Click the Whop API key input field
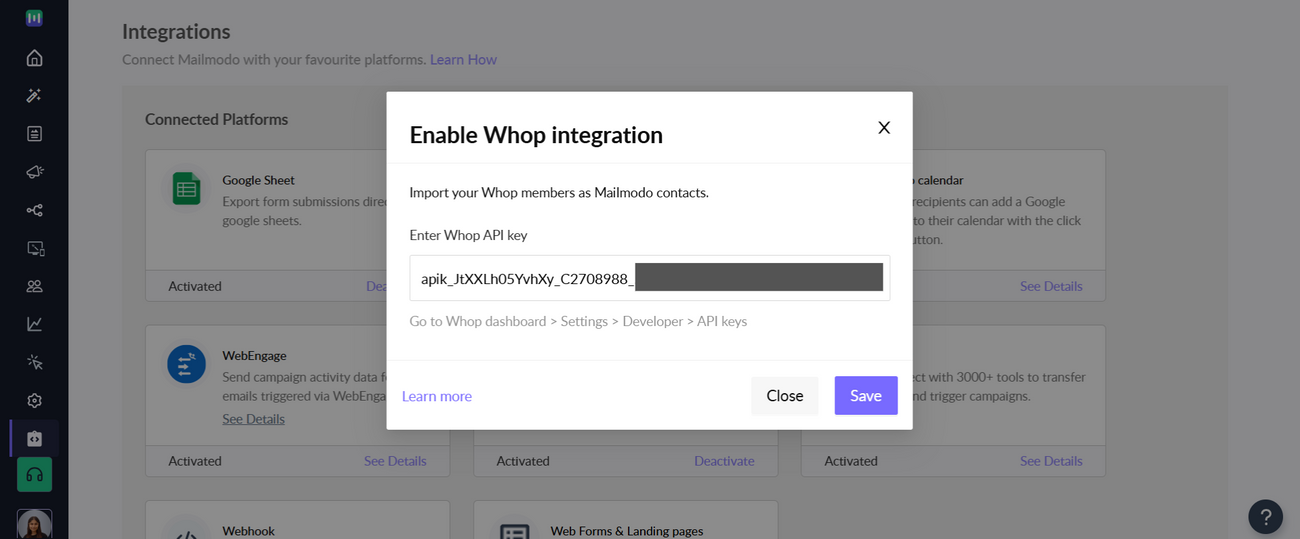This screenshot has height=539, width=1300. [x=649, y=278]
